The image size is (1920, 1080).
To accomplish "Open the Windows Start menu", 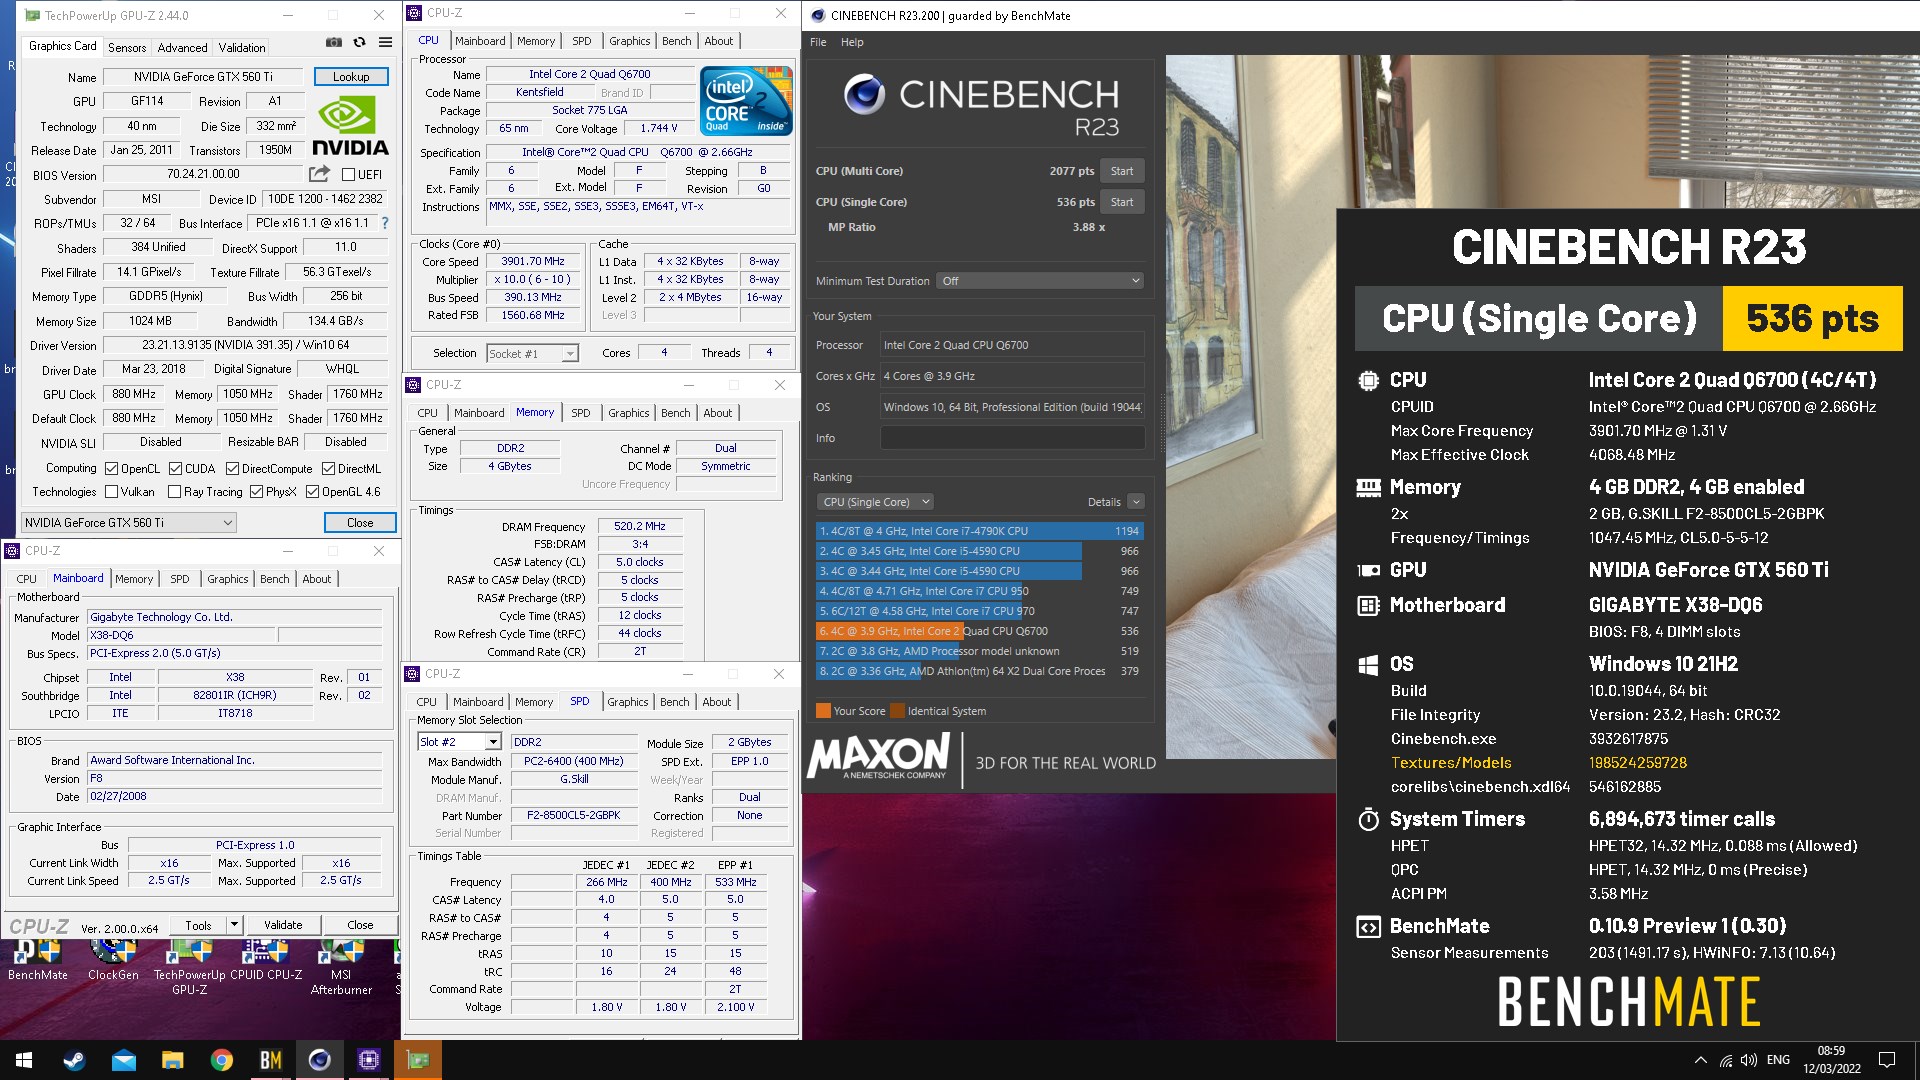I will coord(24,1060).
